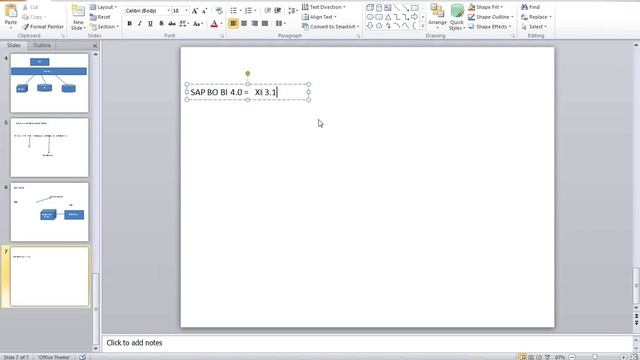Click the spell check status icon

[82, 357]
